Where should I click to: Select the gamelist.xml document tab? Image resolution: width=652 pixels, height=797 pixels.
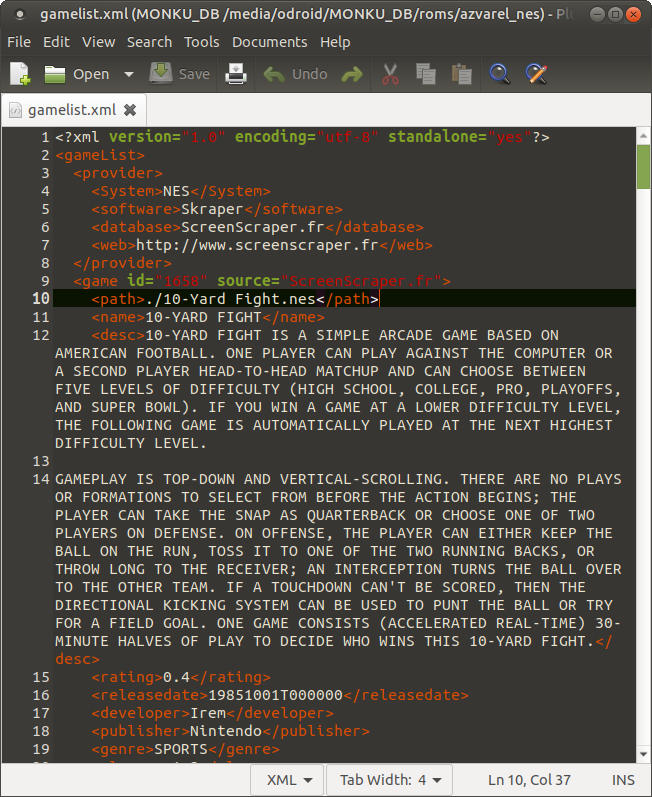(x=70, y=110)
